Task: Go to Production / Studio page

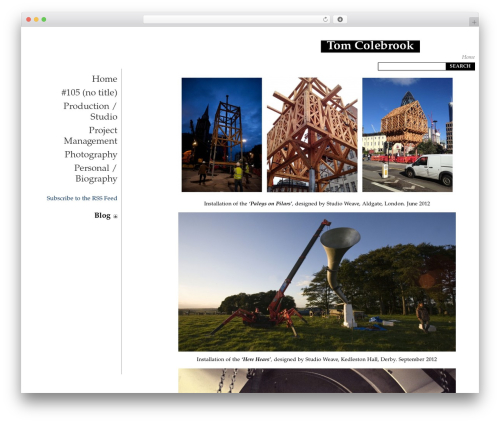Action: coord(90,111)
